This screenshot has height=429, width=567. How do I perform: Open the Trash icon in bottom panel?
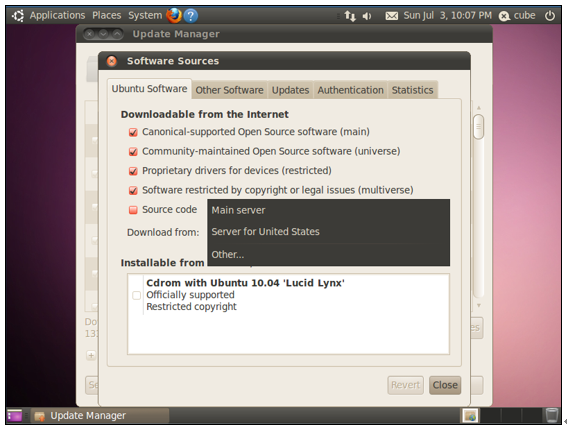[x=552, y=415]
